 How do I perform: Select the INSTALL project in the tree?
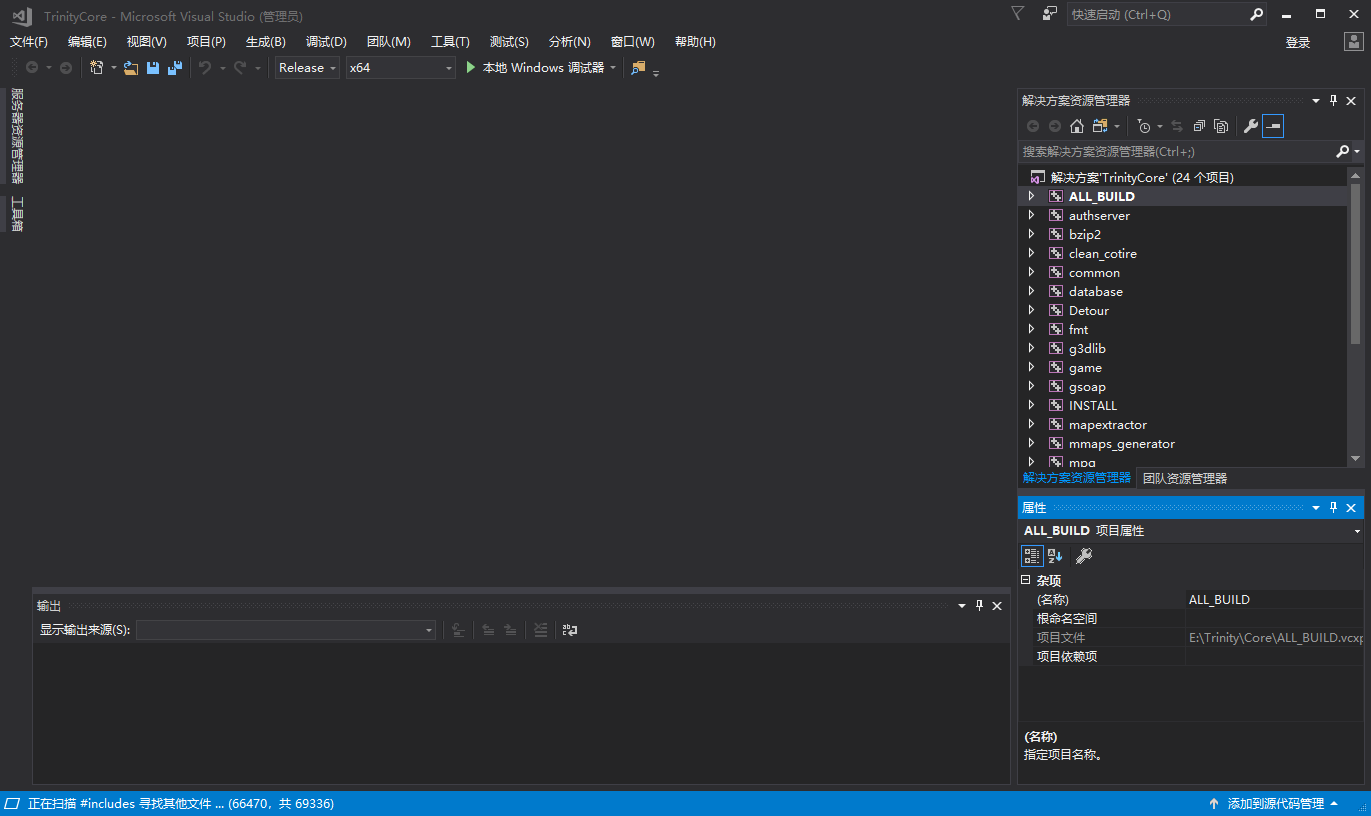1093,406
